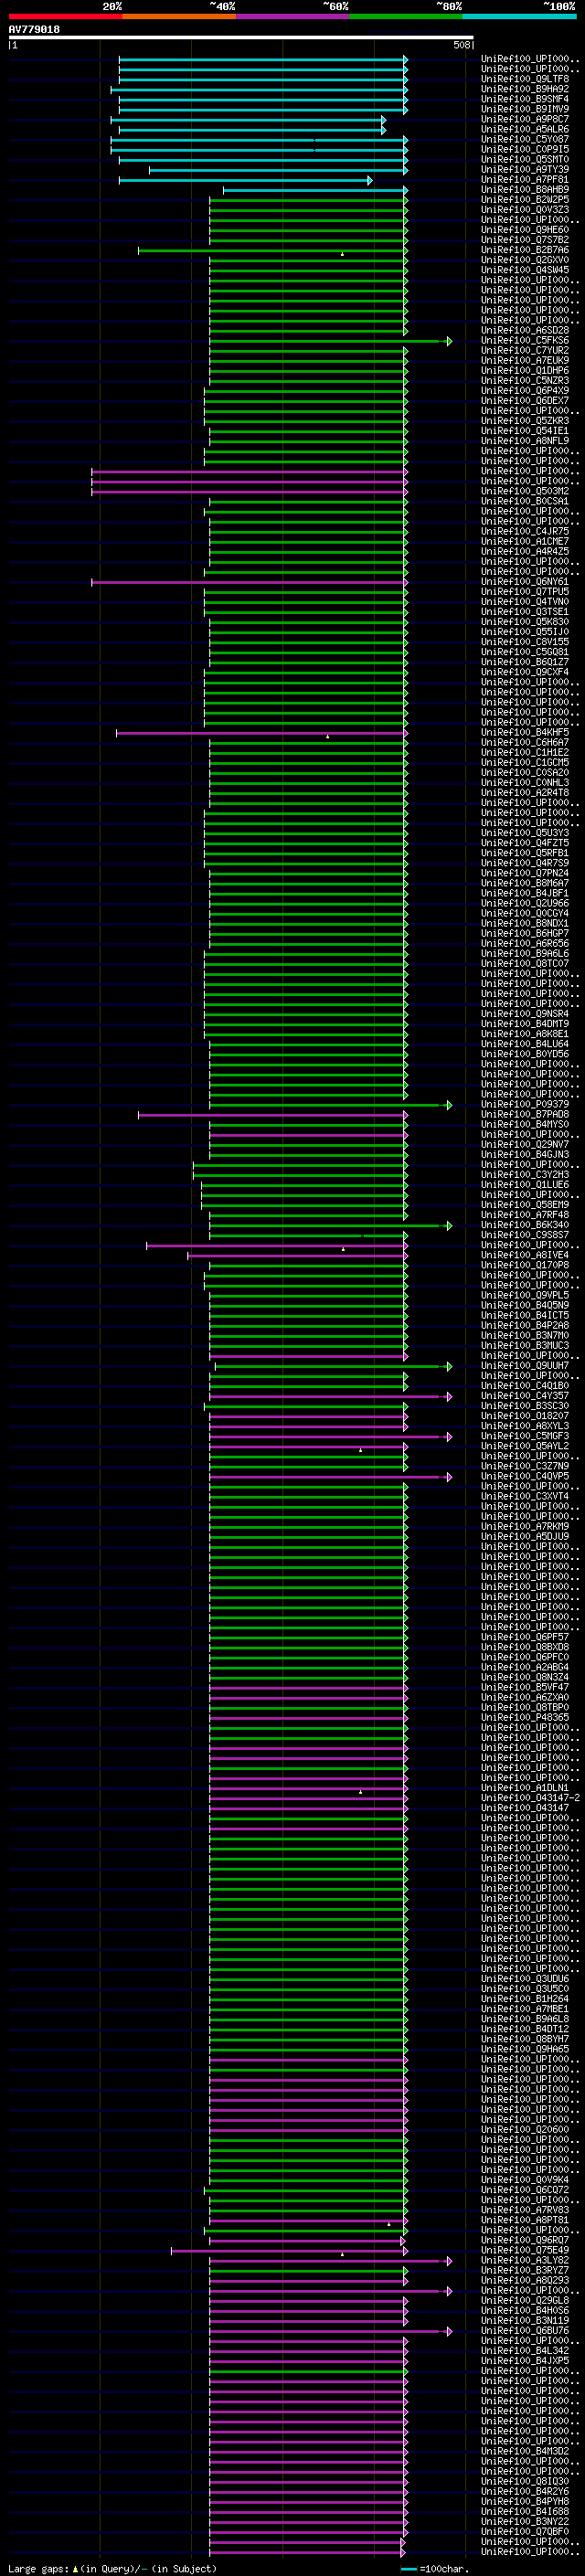Open hit UniRef100_Q9UUH7

point(525,1366)
